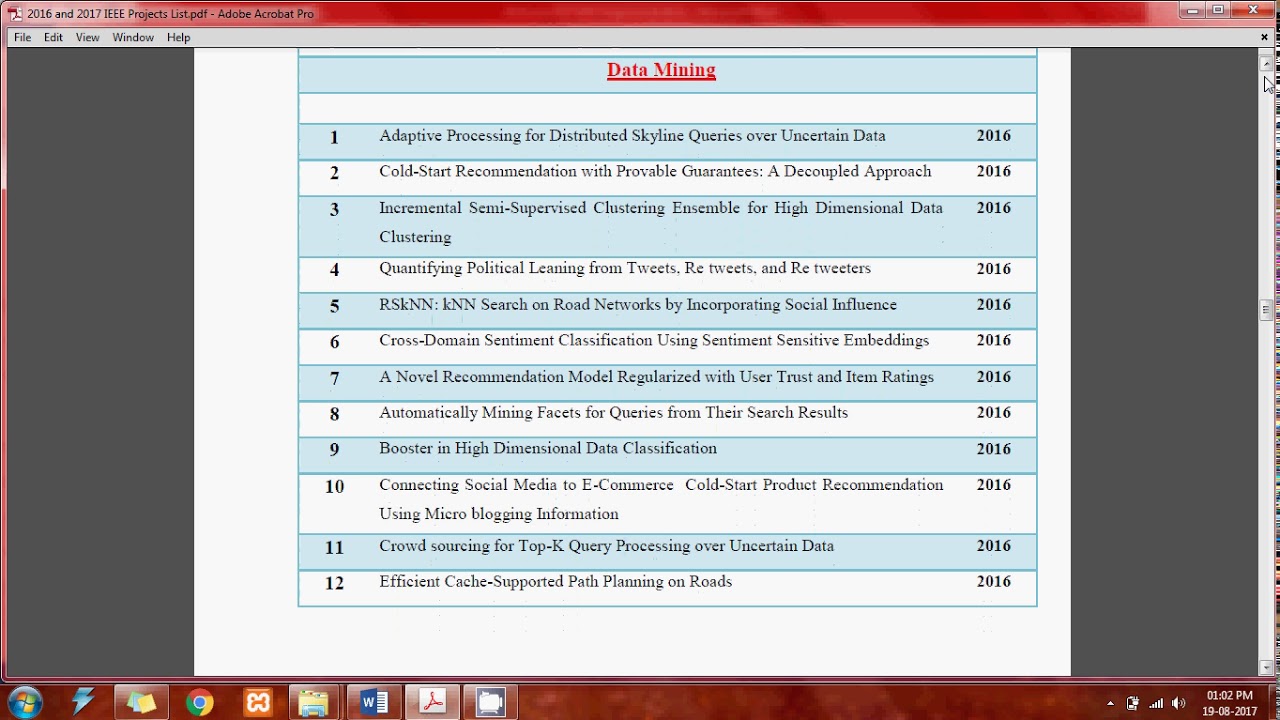Screen dimensions: 1280x720
Task: Select 'RSkNN: kNN Search on Road Networks' title
Action: (x=638, y=304)
